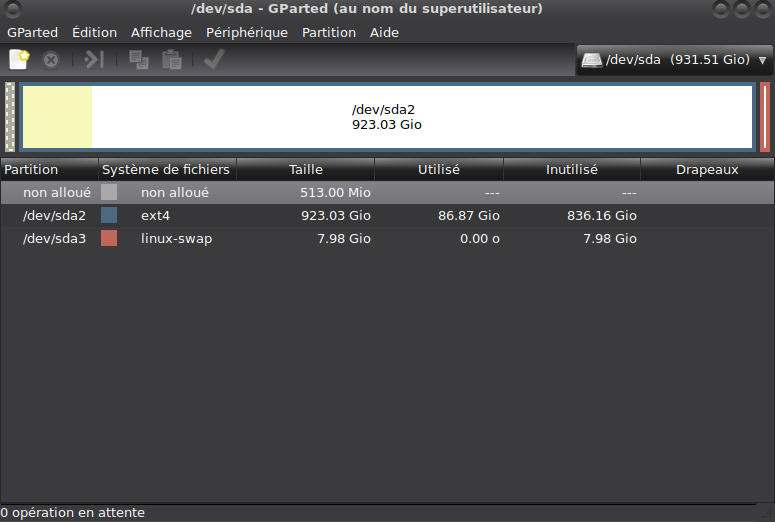The height and width of the screenshot is (522, 775).
Task: Click the blue ext4 color swatch
Action: point(109,215)
